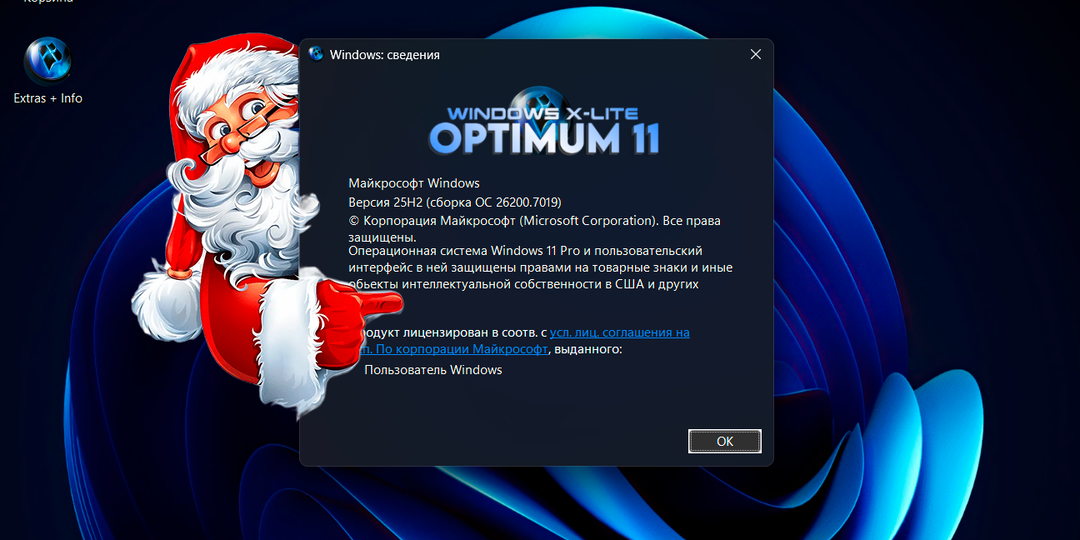The width and height of the screenshot is (1080, 540).
Task: Click the Windows X-Lite Optimum 11 logo
Action: point(543,122)
